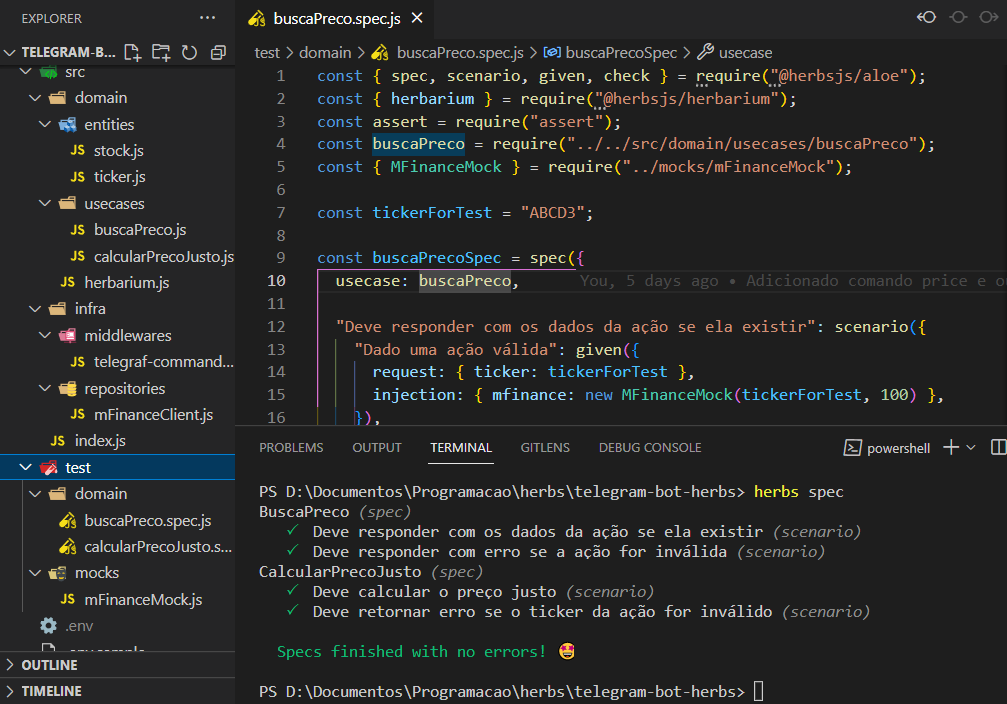Collapse the infra folder
The height and width of the screenshot is (704, 1007).
point(35,309)
